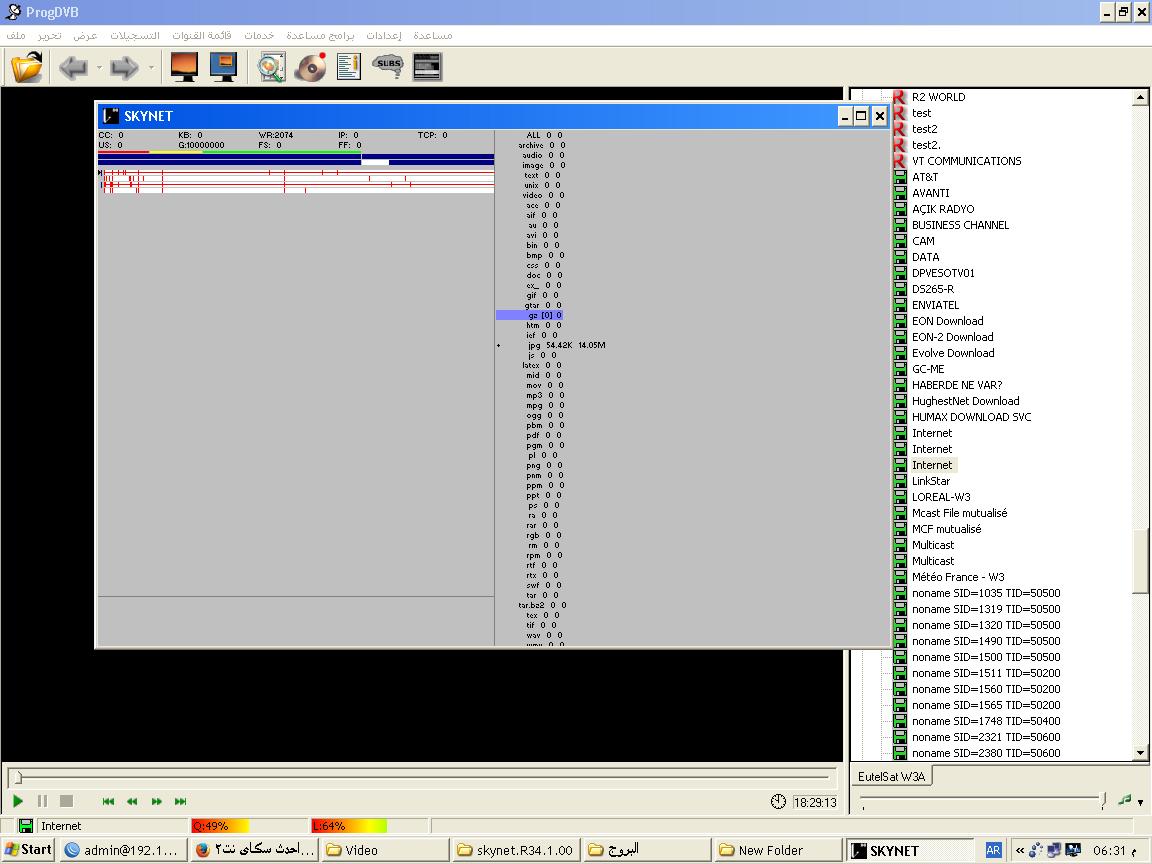Switch to the Firefox taskbar button
1152x864 pixels.
tap(255, 850)
